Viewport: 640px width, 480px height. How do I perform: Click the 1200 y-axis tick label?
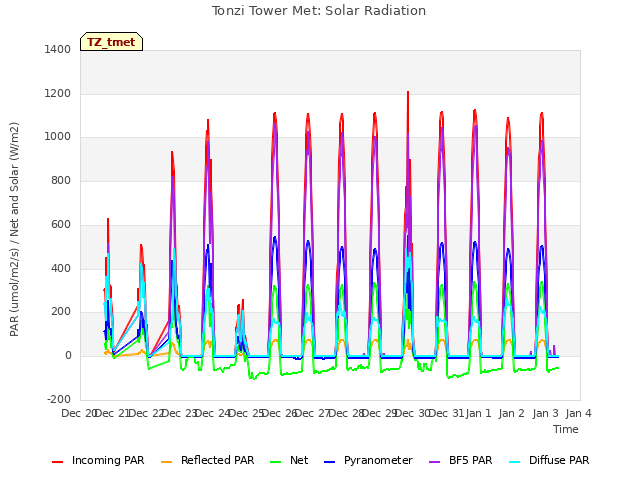point(58,93)
